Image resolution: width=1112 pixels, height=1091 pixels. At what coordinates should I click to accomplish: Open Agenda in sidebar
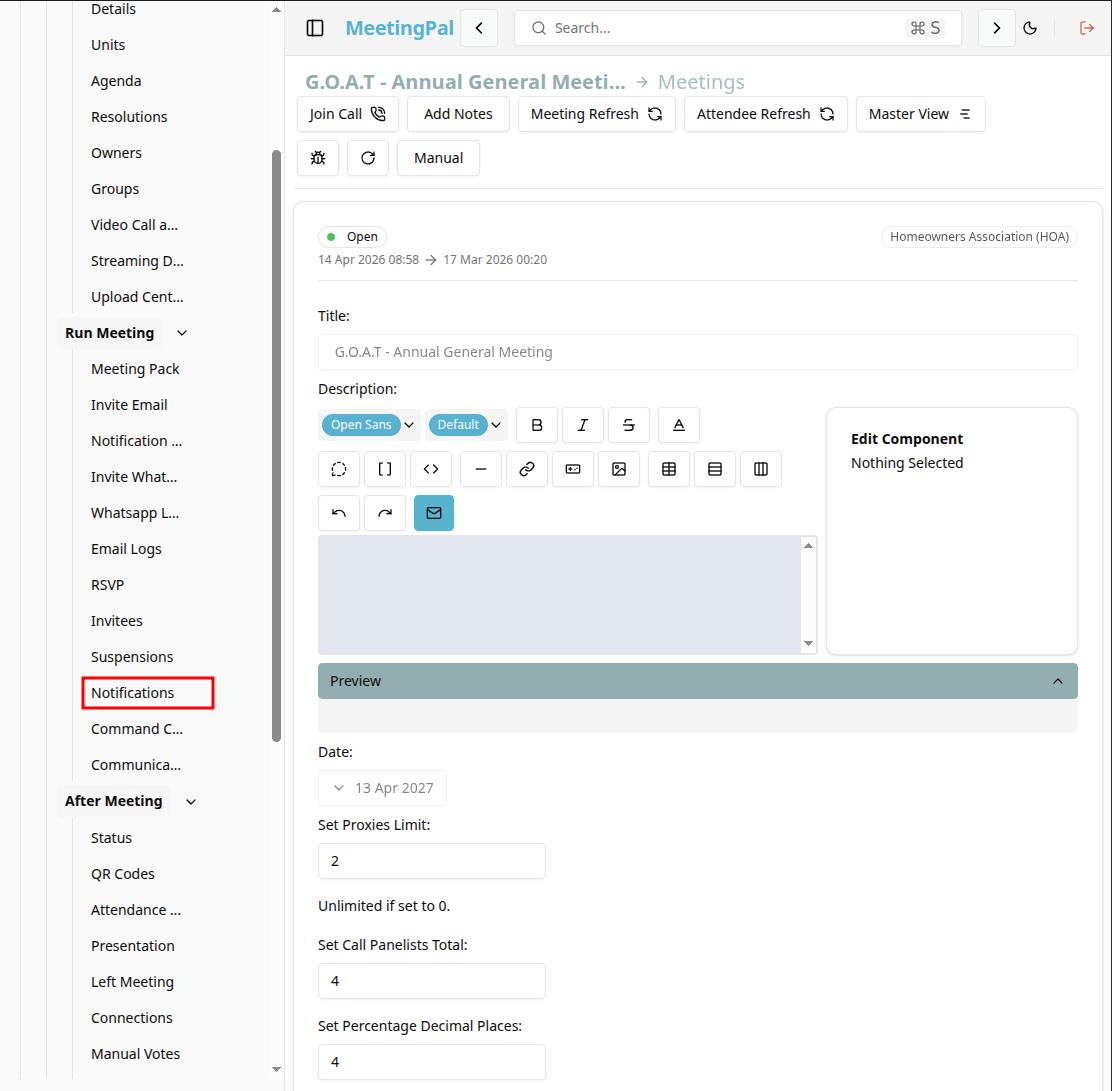(116, 81)
